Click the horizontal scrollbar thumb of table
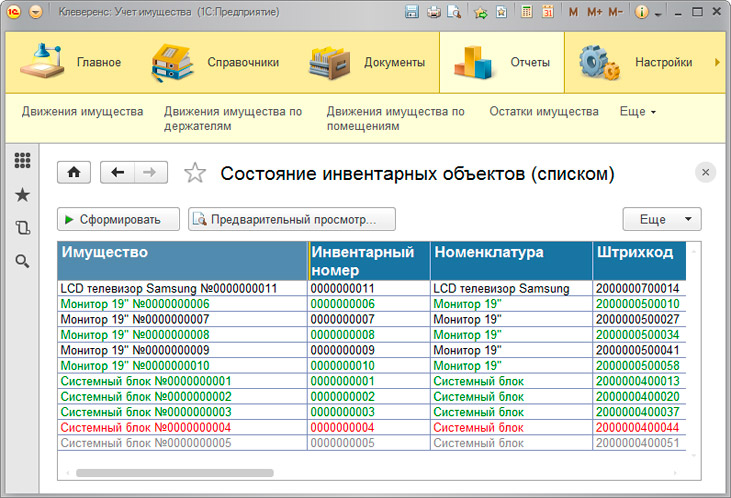Image resolution: width=731 pixels, height=498 pixels. click(175, 473)
